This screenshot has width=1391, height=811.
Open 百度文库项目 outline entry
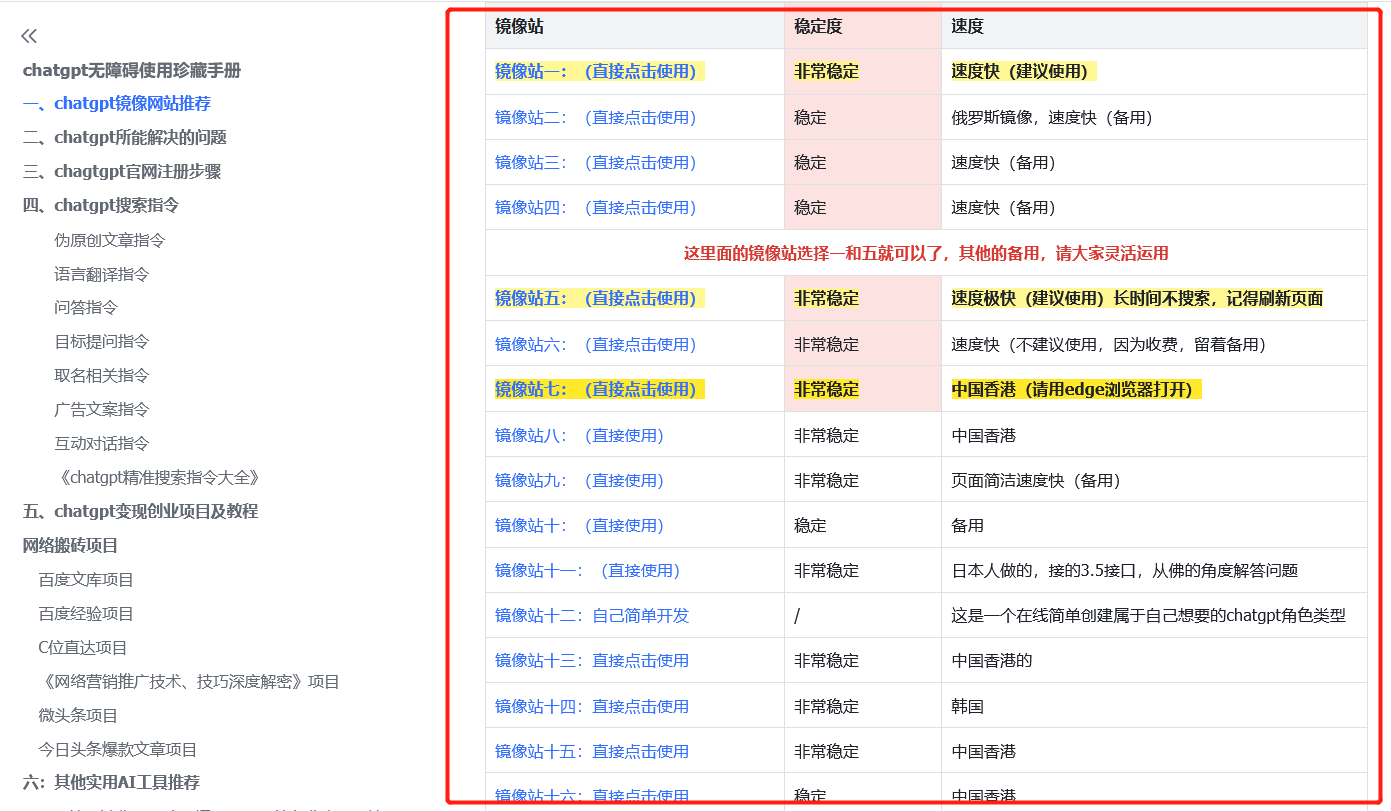tap(86, 579)
